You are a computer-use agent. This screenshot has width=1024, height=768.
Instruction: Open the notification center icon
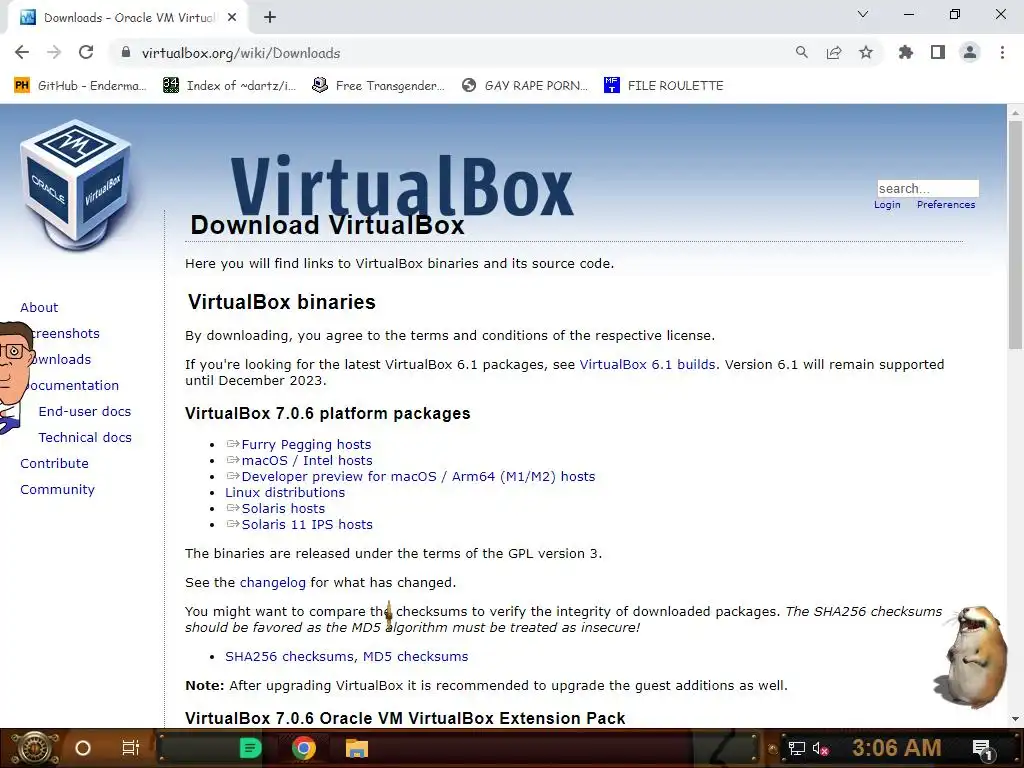pos(983,748)
